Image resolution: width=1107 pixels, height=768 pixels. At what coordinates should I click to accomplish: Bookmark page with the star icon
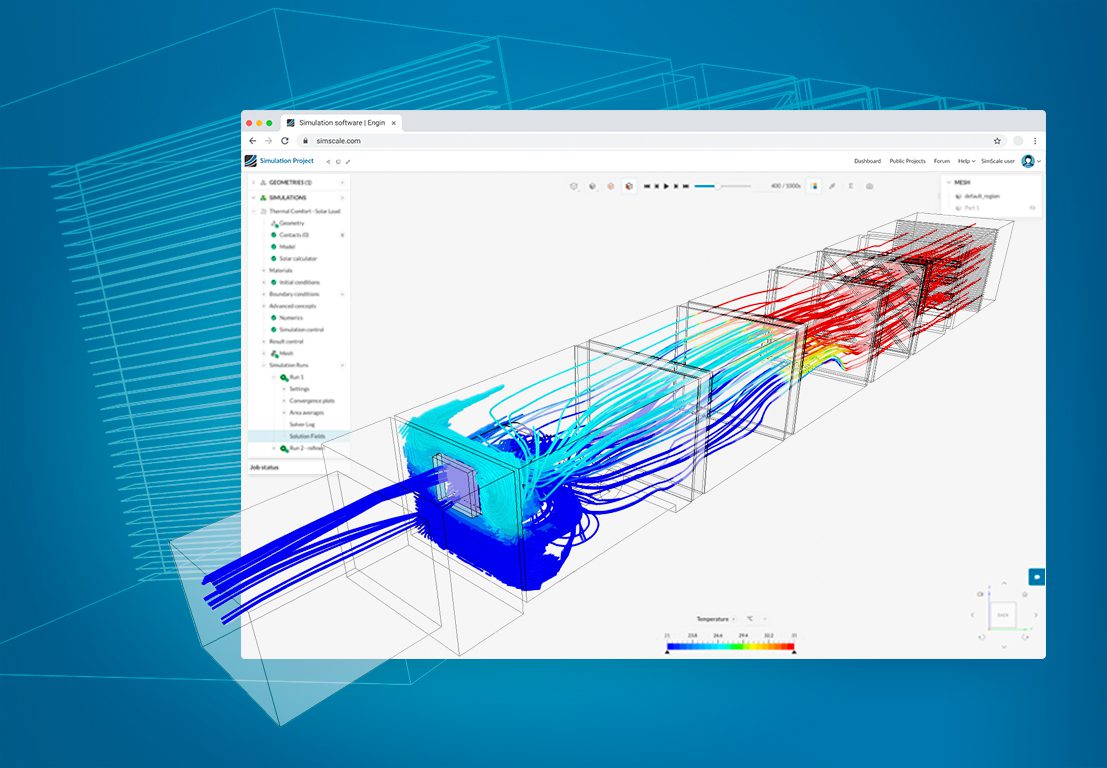coord(997,141)
